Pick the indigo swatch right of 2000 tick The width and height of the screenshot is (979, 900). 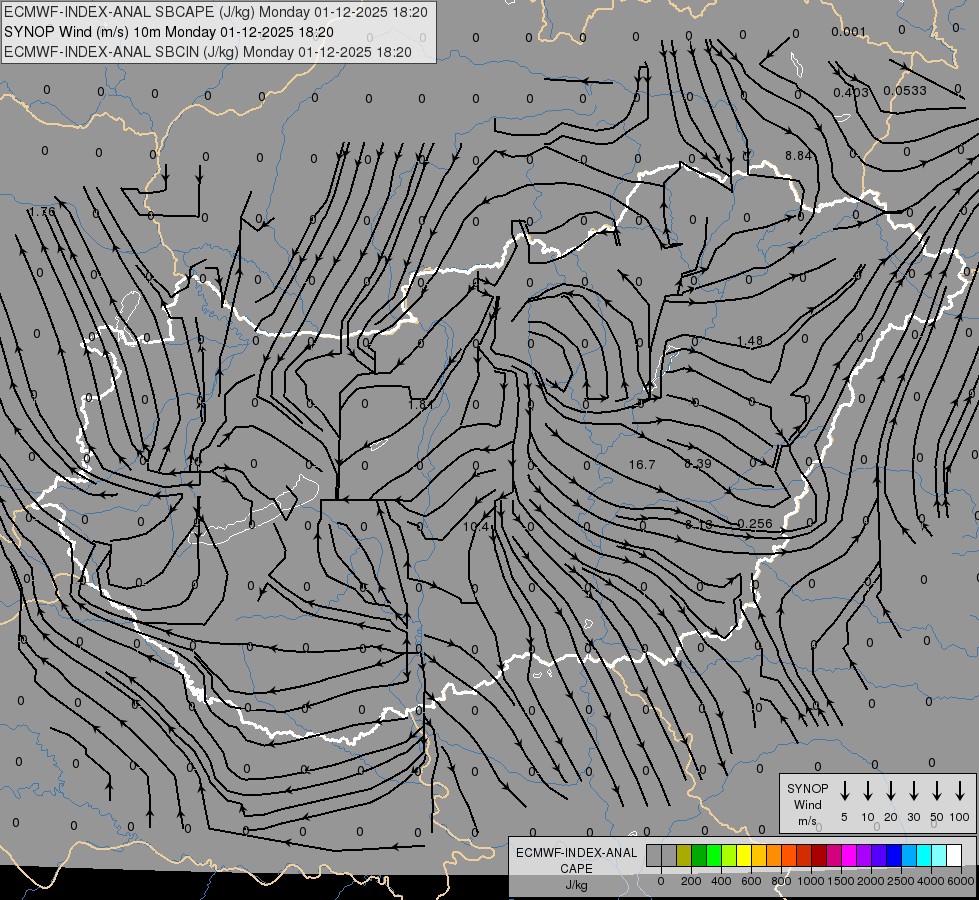pos(878,855)
